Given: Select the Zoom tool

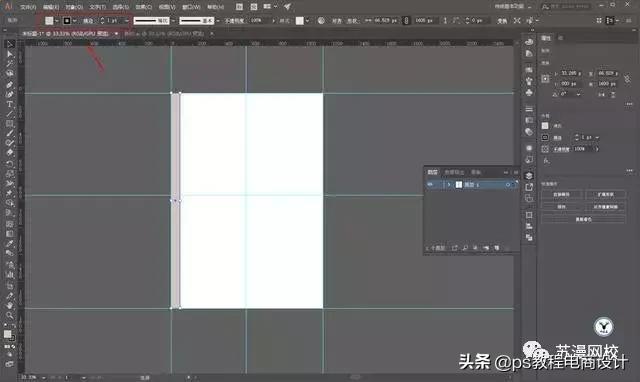Looking at the screenshot, I should pyautogui.click(x=10, y=315).
